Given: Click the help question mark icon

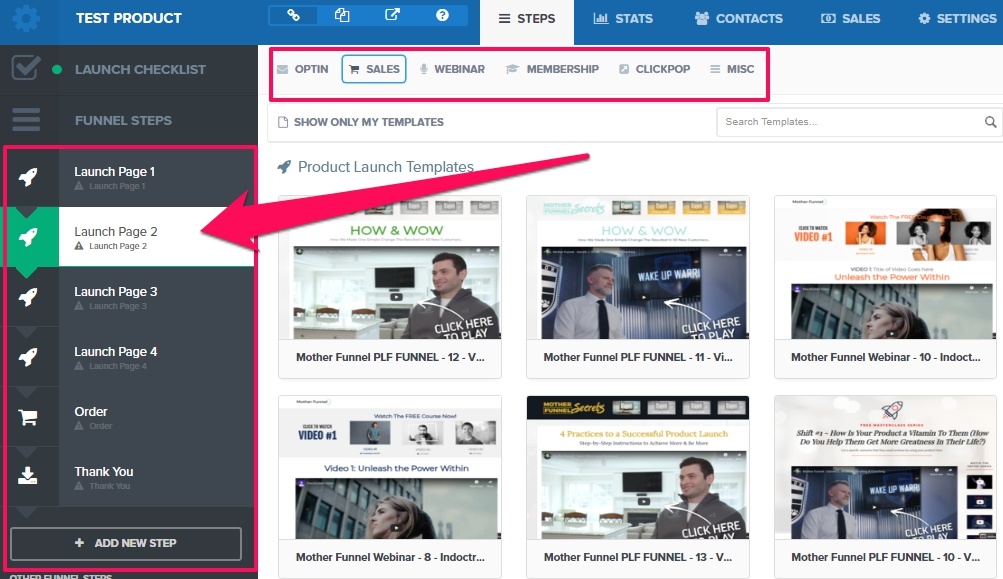Looking at the screenshot, I should click(x=442, y=15).
